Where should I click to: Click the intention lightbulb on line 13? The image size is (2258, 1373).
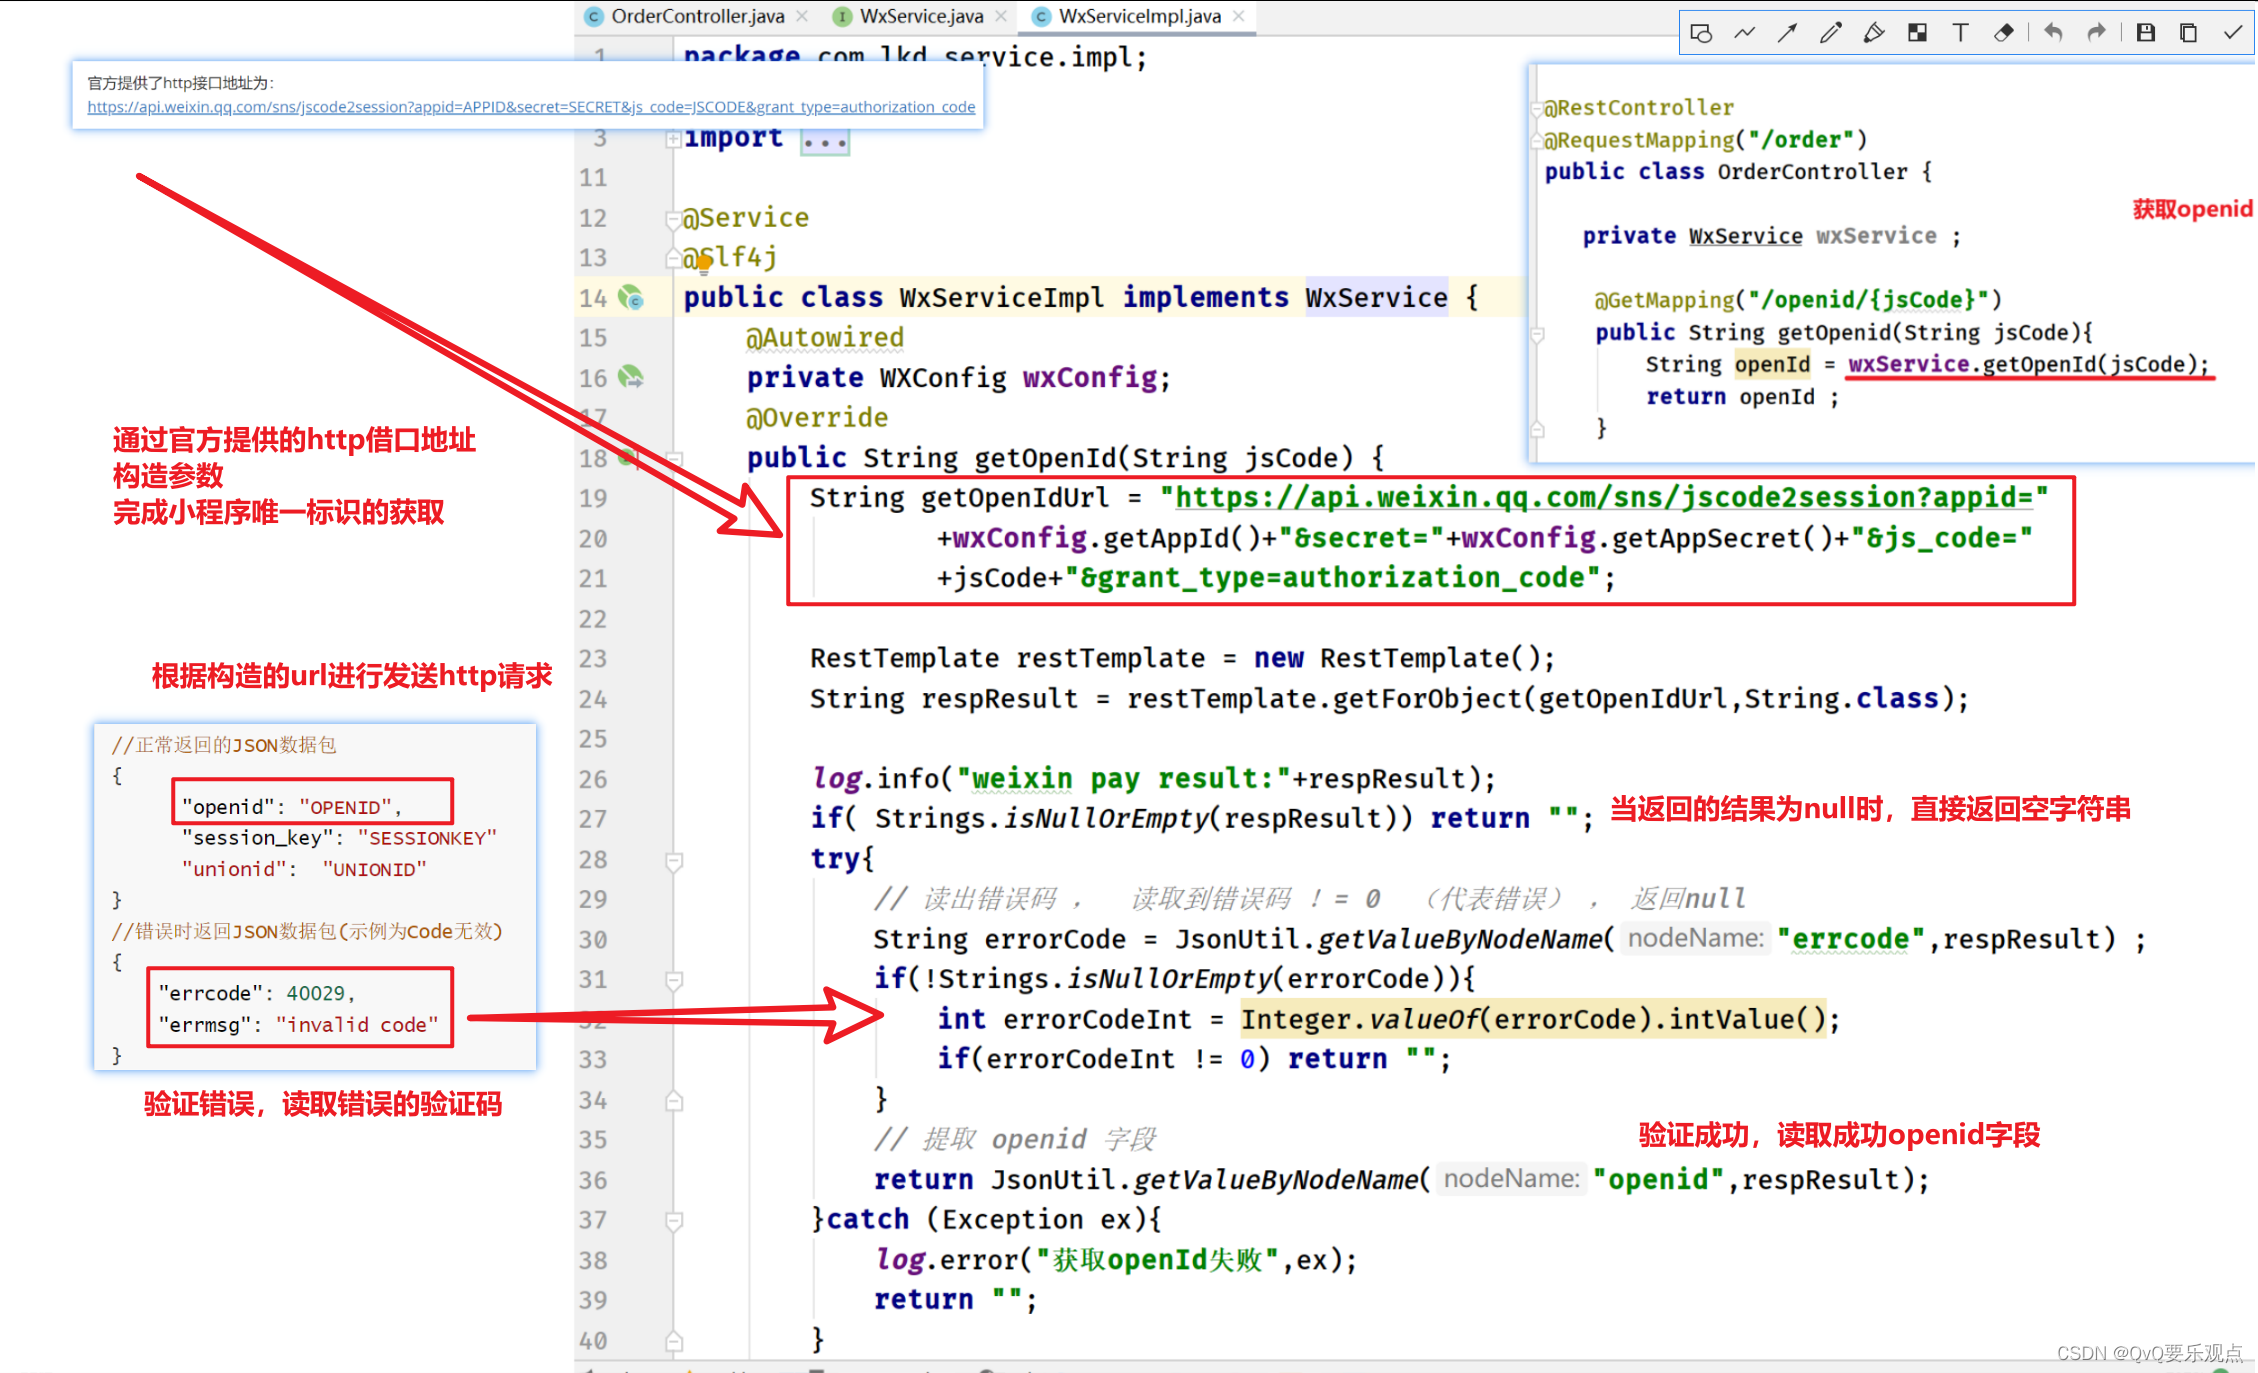click(704, 263)
